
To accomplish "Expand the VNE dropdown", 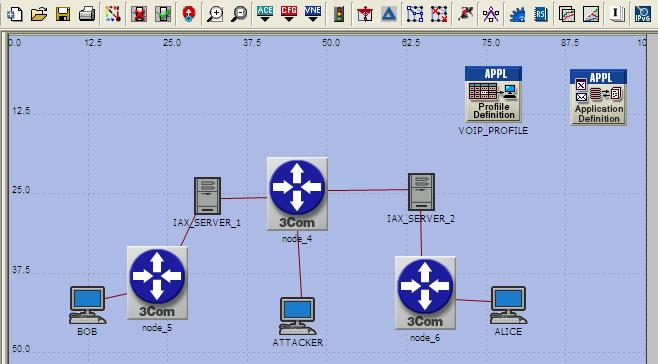I will click(313, 14).
